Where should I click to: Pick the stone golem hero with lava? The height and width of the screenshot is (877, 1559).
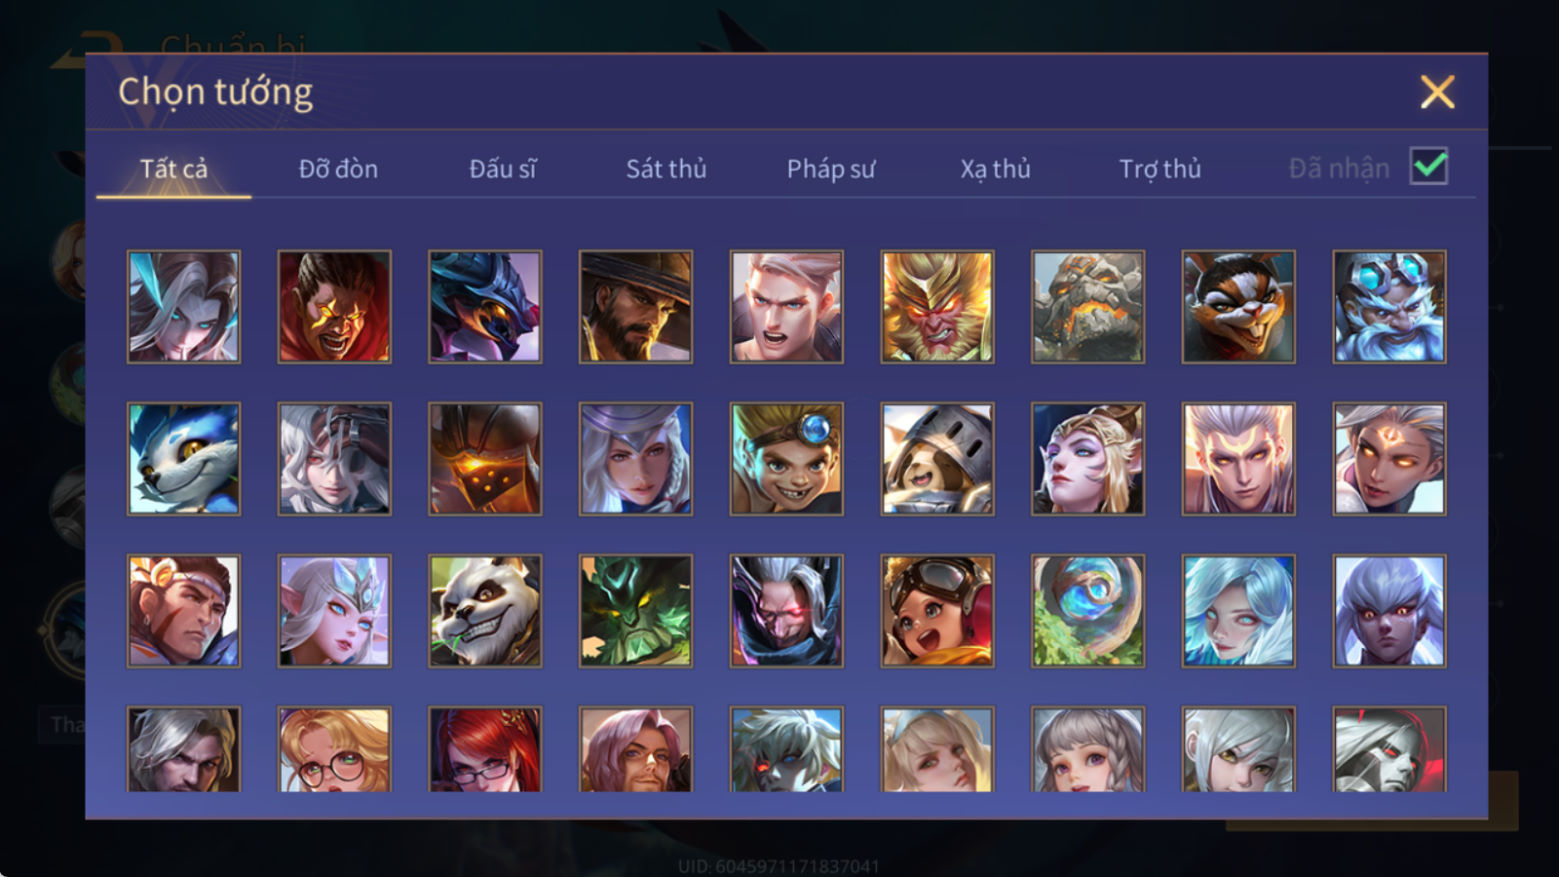click(1088, 307)
